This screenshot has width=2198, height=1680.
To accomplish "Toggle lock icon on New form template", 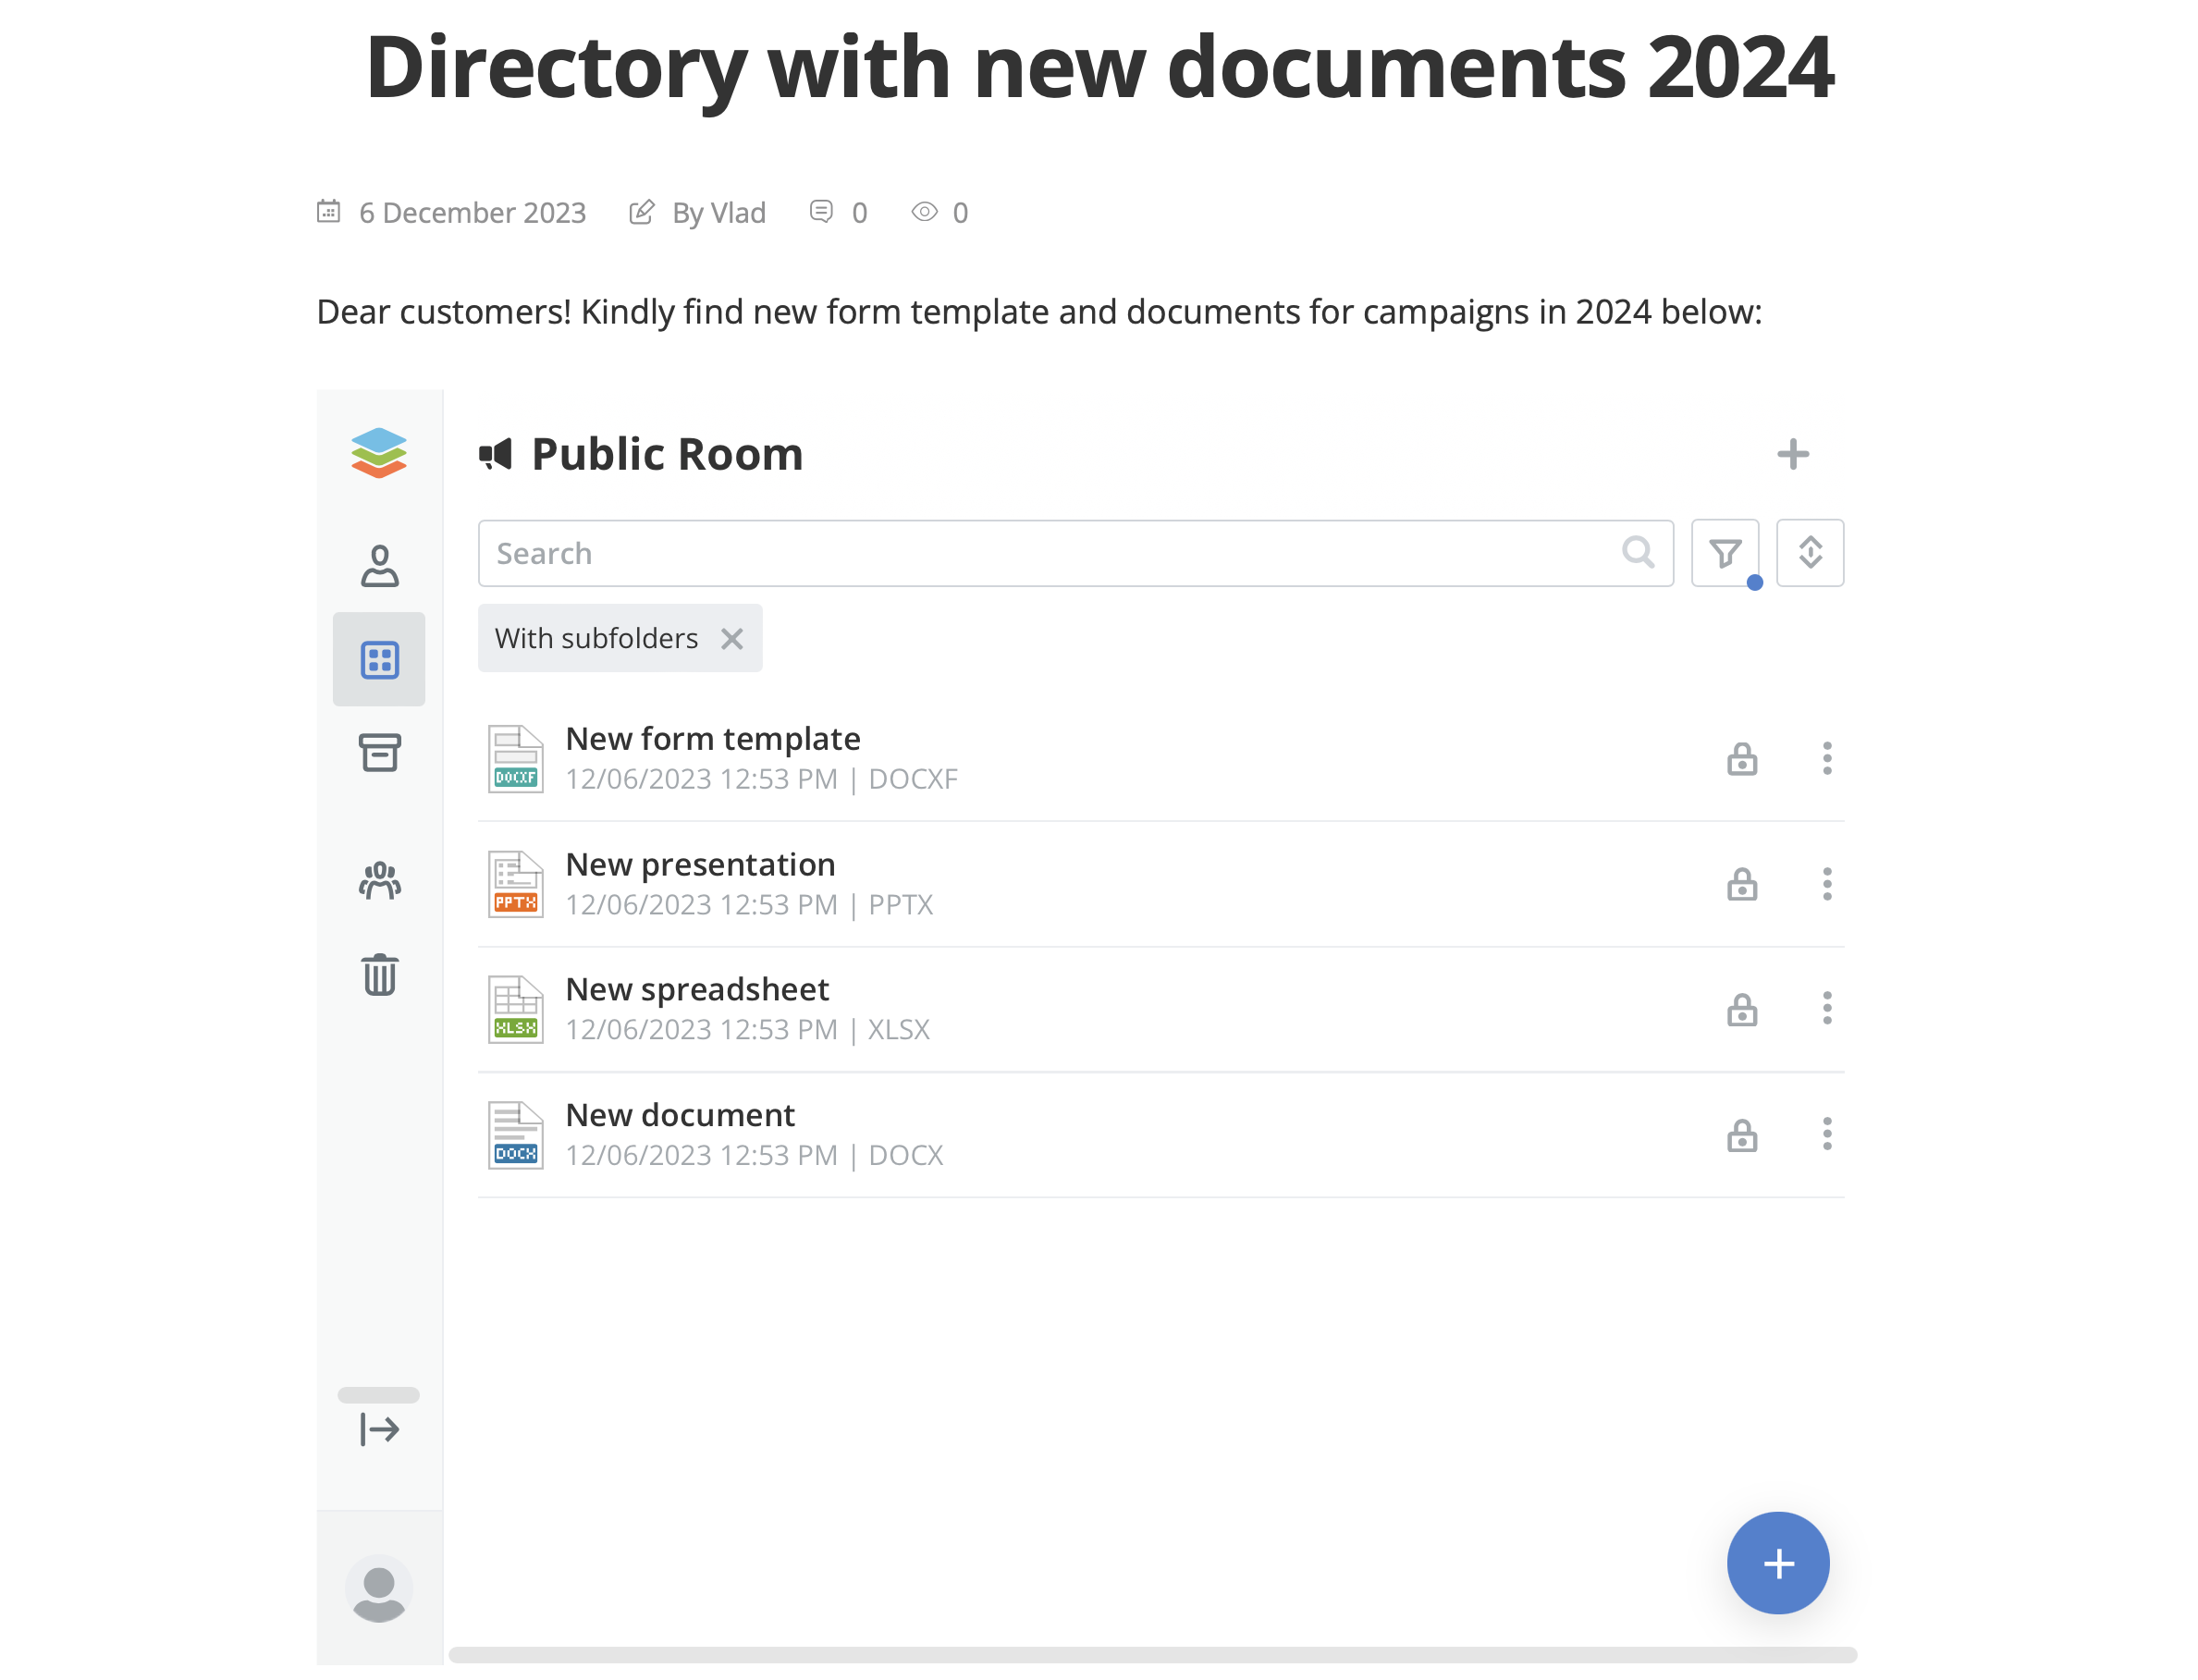I will coord(1741,757).
